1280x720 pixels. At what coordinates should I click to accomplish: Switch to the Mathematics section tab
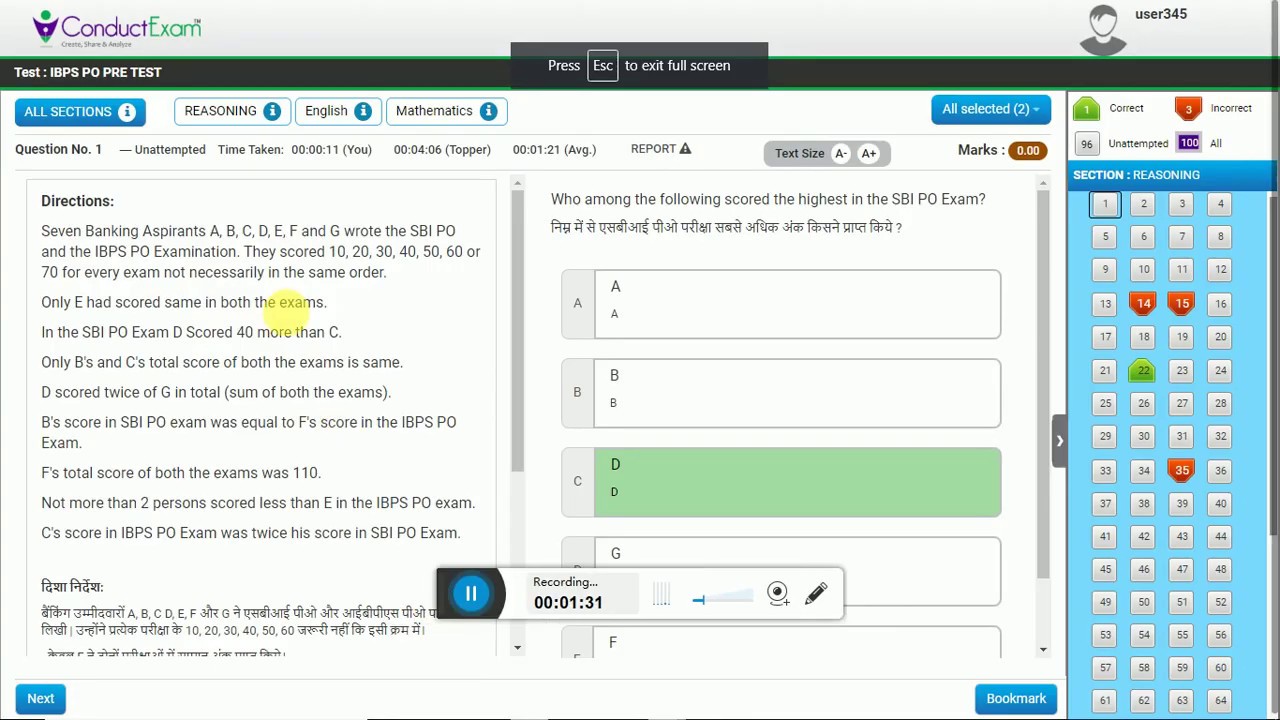pos(446,111)
